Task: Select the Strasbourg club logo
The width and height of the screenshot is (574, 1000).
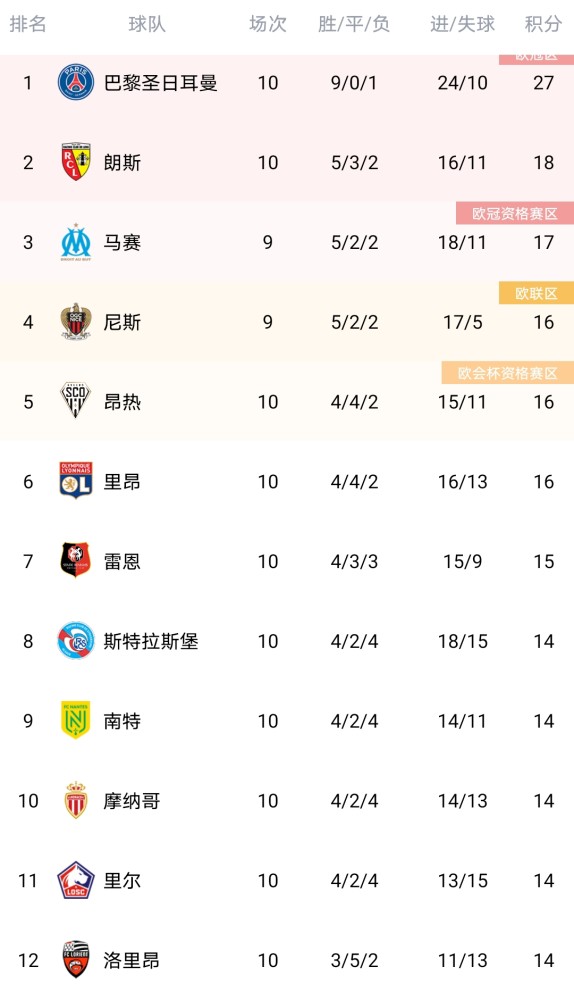Action: click(76, 640)
